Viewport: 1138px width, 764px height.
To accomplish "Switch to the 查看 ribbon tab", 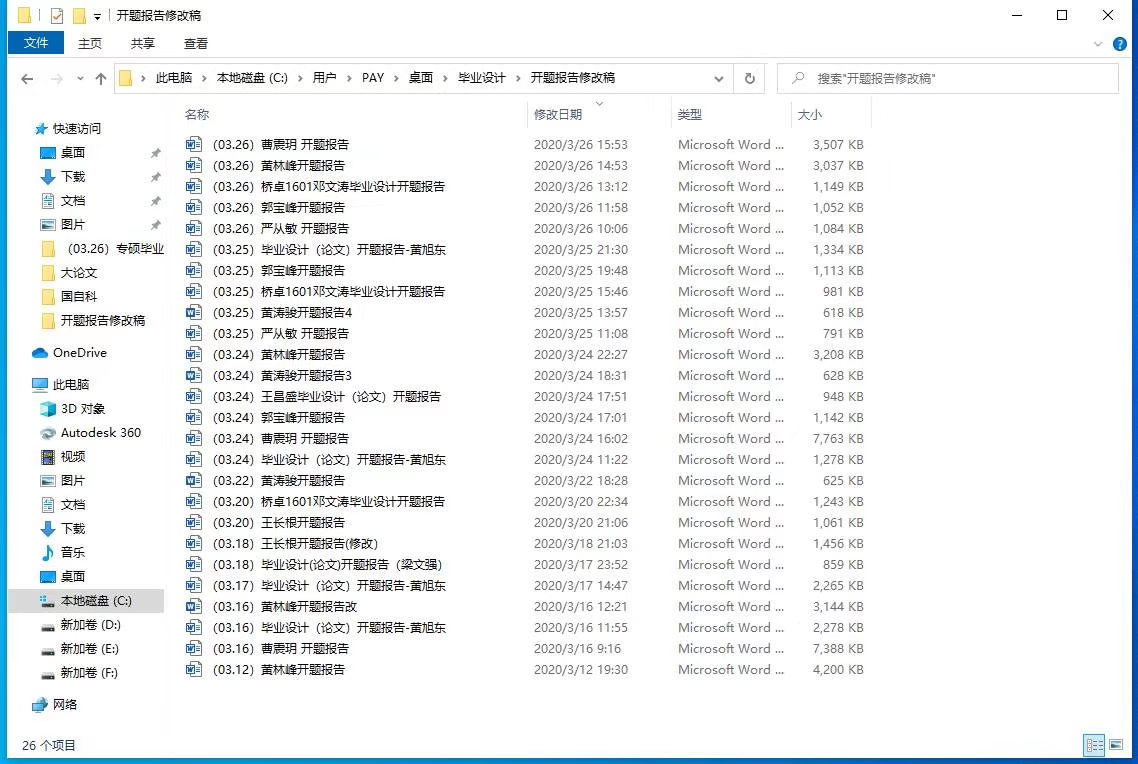I will pos(196,43).
